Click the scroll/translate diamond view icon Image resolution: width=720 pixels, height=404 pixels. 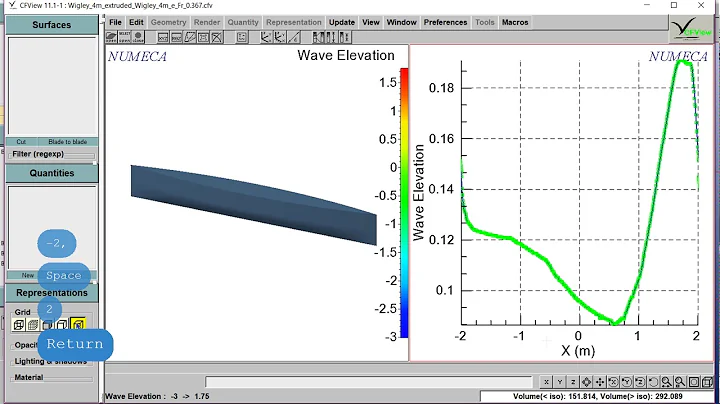586,382
